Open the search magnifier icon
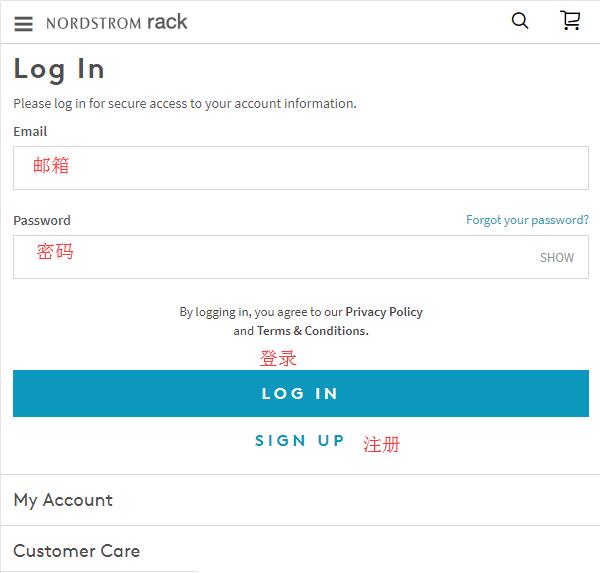The width and height of the screenshot is (600, 573). coord(520,21)
